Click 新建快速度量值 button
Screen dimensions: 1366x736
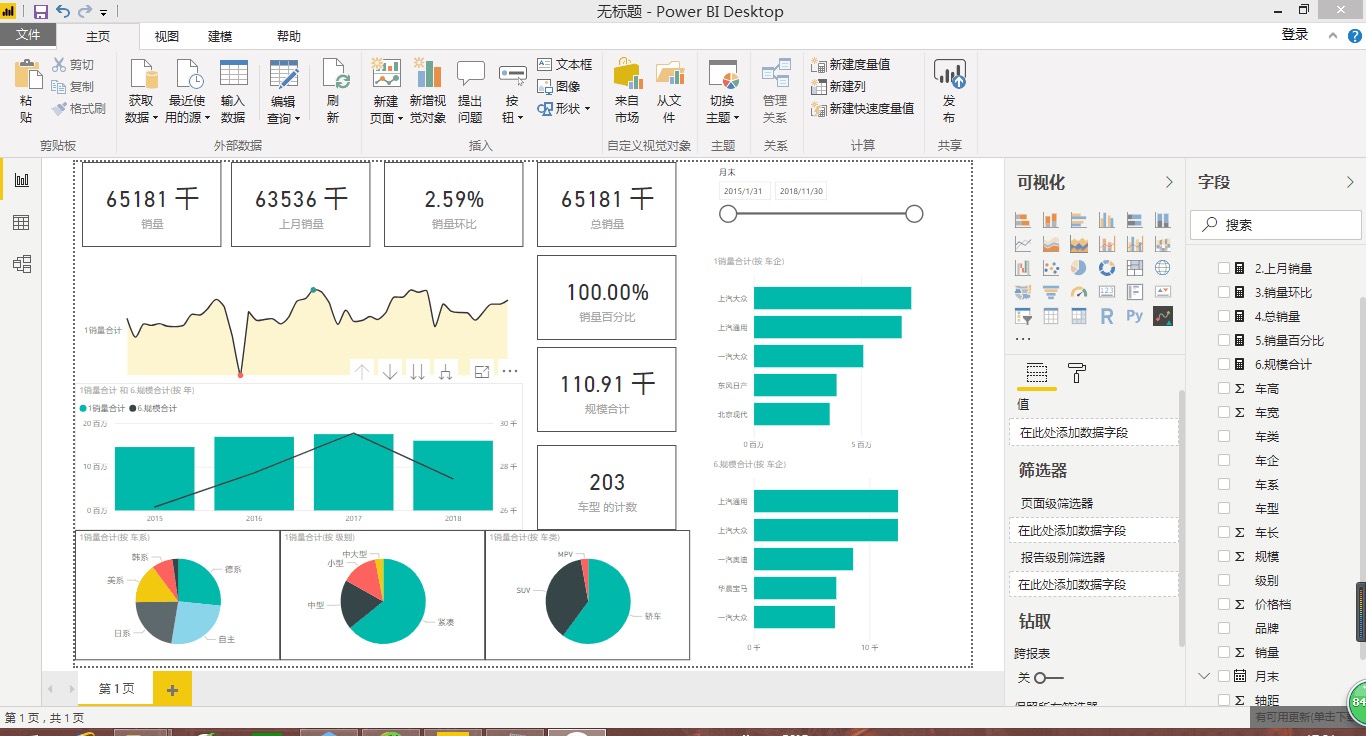coord(864,108)
